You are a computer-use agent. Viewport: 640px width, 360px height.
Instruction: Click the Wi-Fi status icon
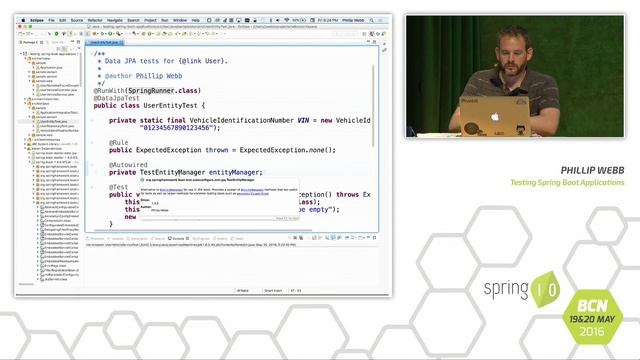pyautogui.click(x=286, y=20)
